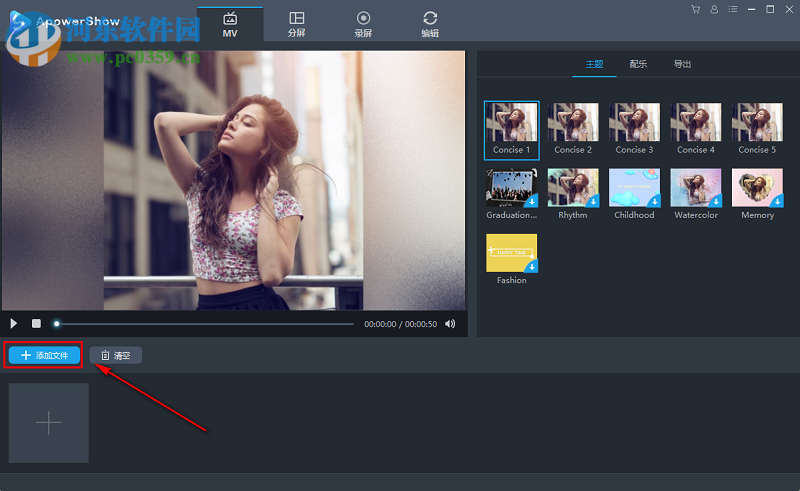Select the Concise 3 theme
The width and height of the screenshot is (800, 491).
[x=634, y=129]
